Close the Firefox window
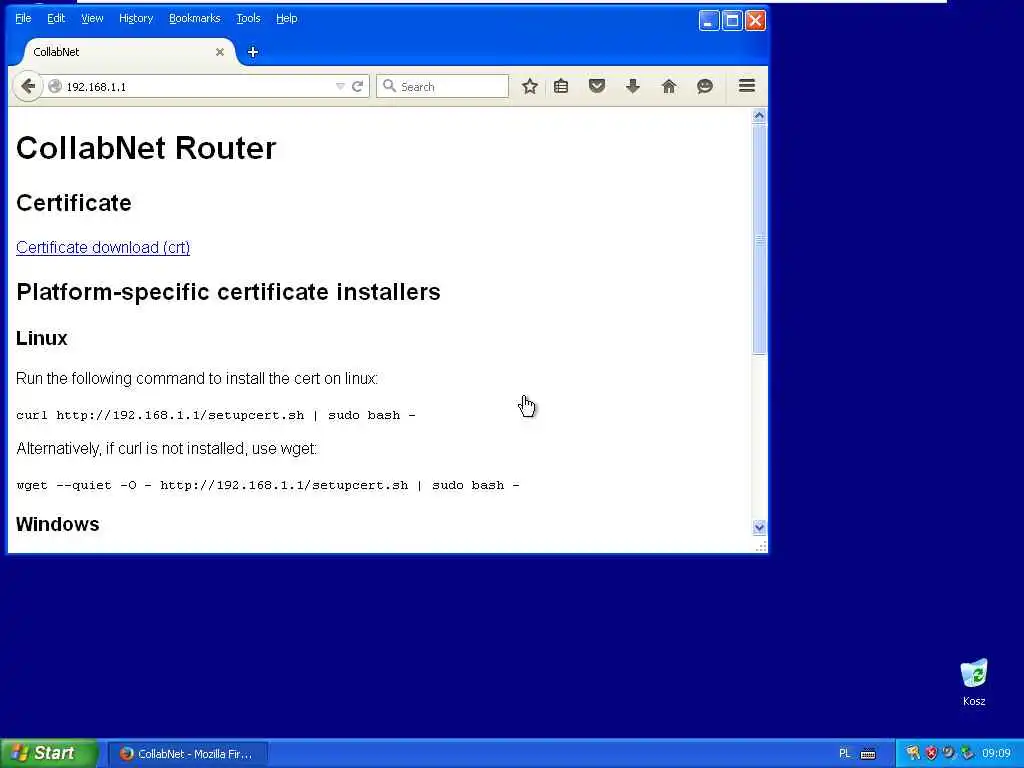Screen dimensions: 1024x768 (756, 20)
